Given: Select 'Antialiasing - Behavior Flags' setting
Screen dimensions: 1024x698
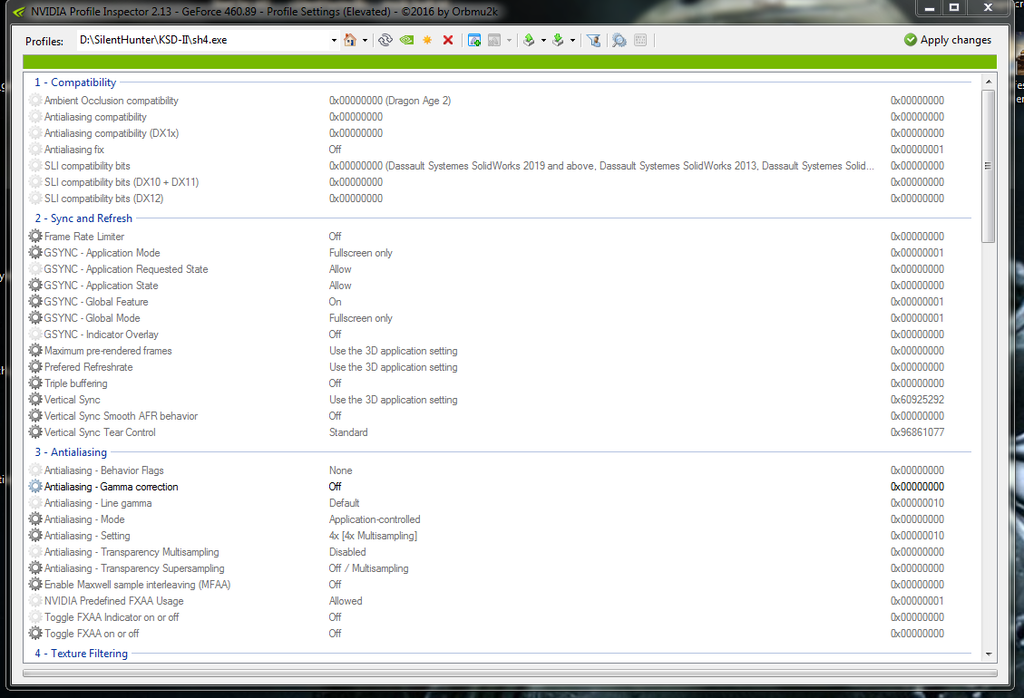Looking at the screenshot, I should coord(104,470).
